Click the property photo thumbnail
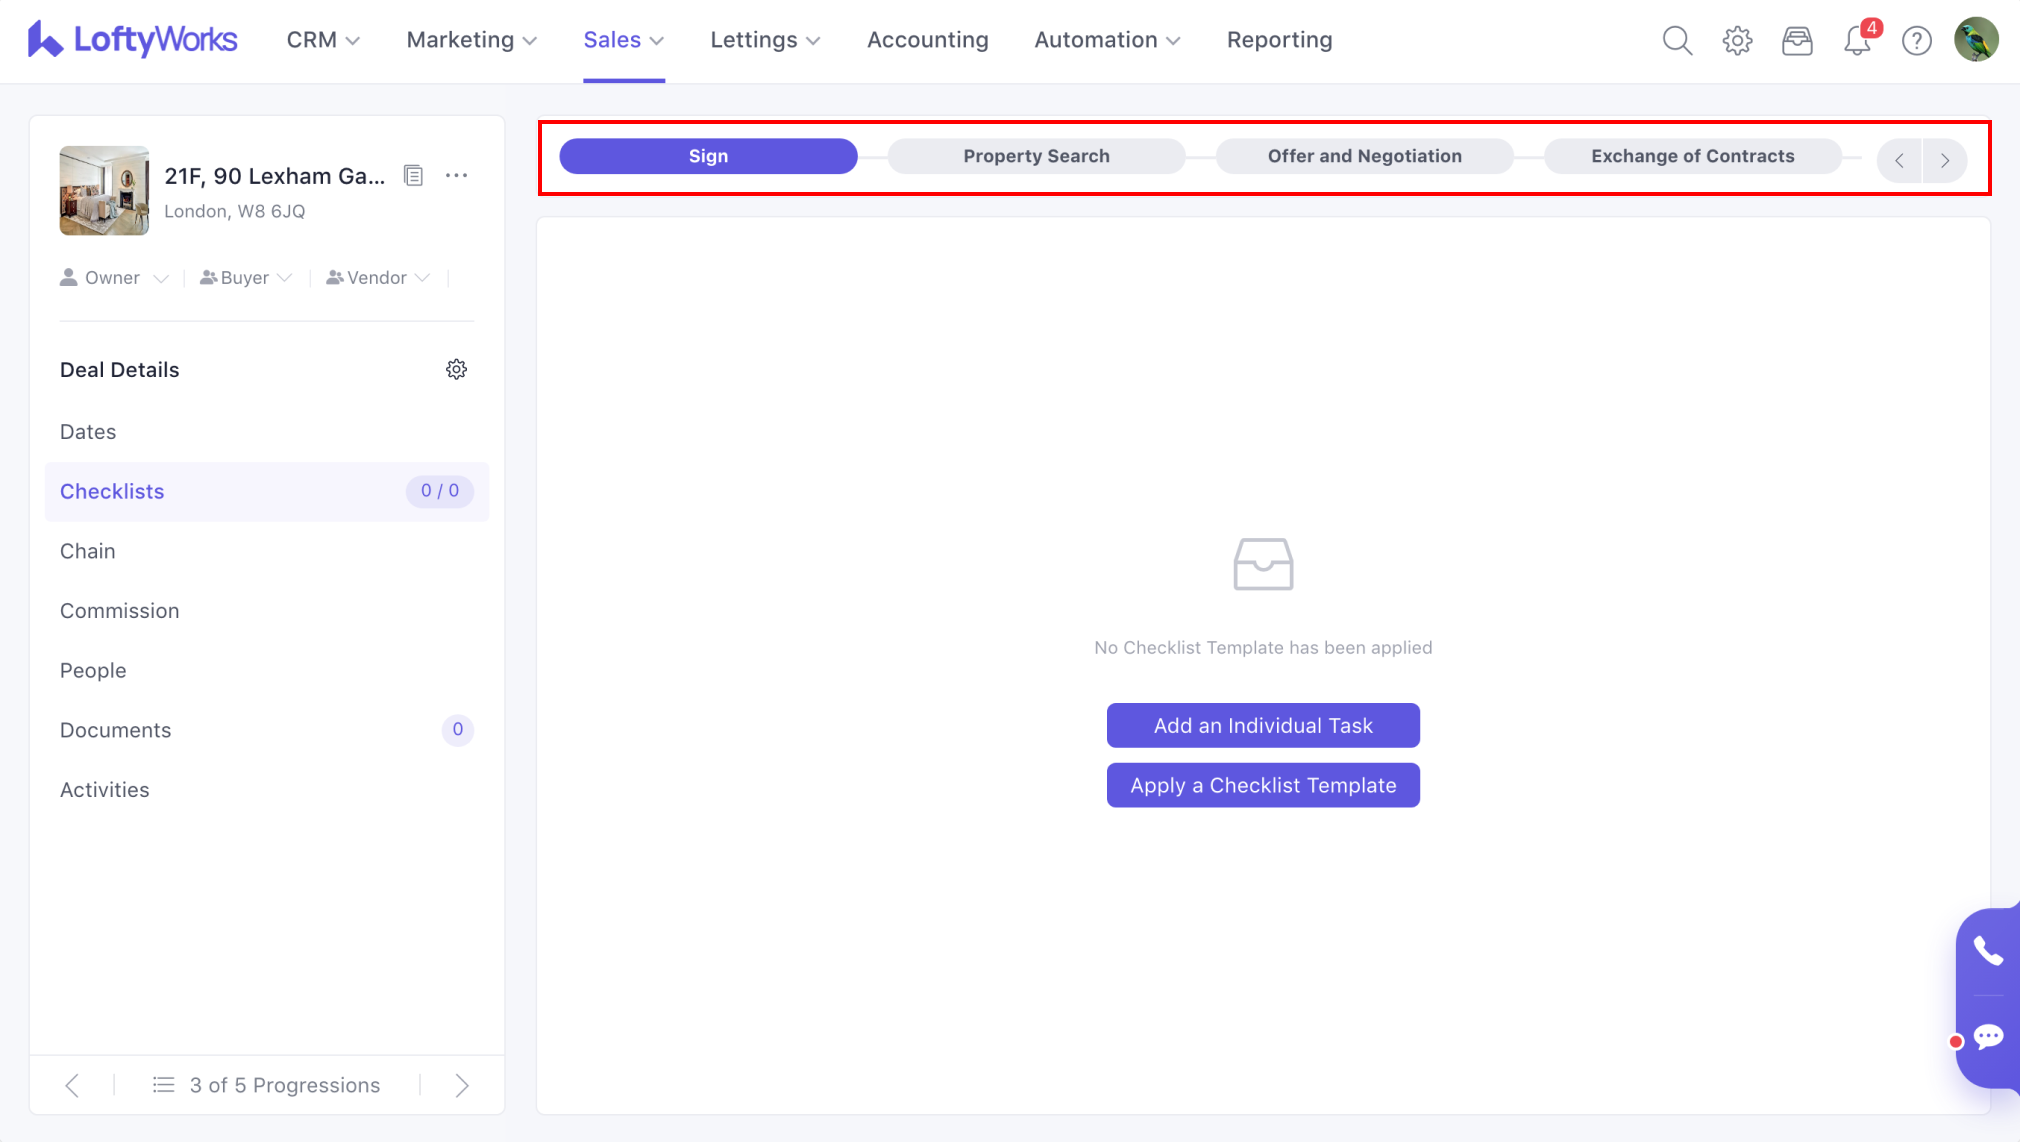2020x1142 pixels. point(104,191)
